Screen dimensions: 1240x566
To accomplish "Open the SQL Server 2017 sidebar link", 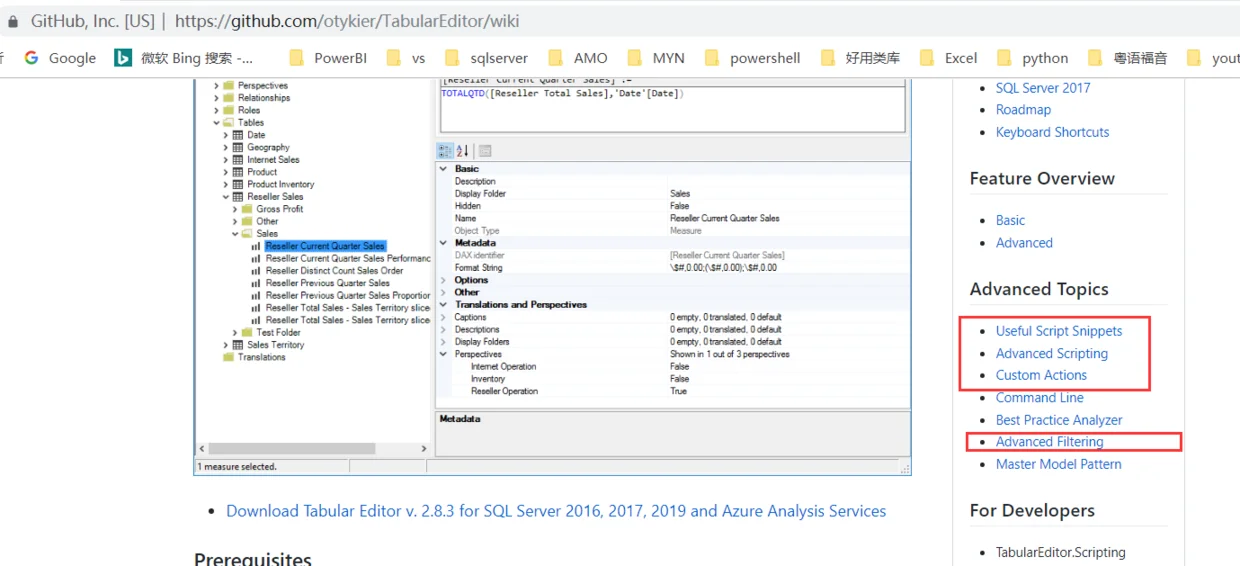I will (1043, 88).
